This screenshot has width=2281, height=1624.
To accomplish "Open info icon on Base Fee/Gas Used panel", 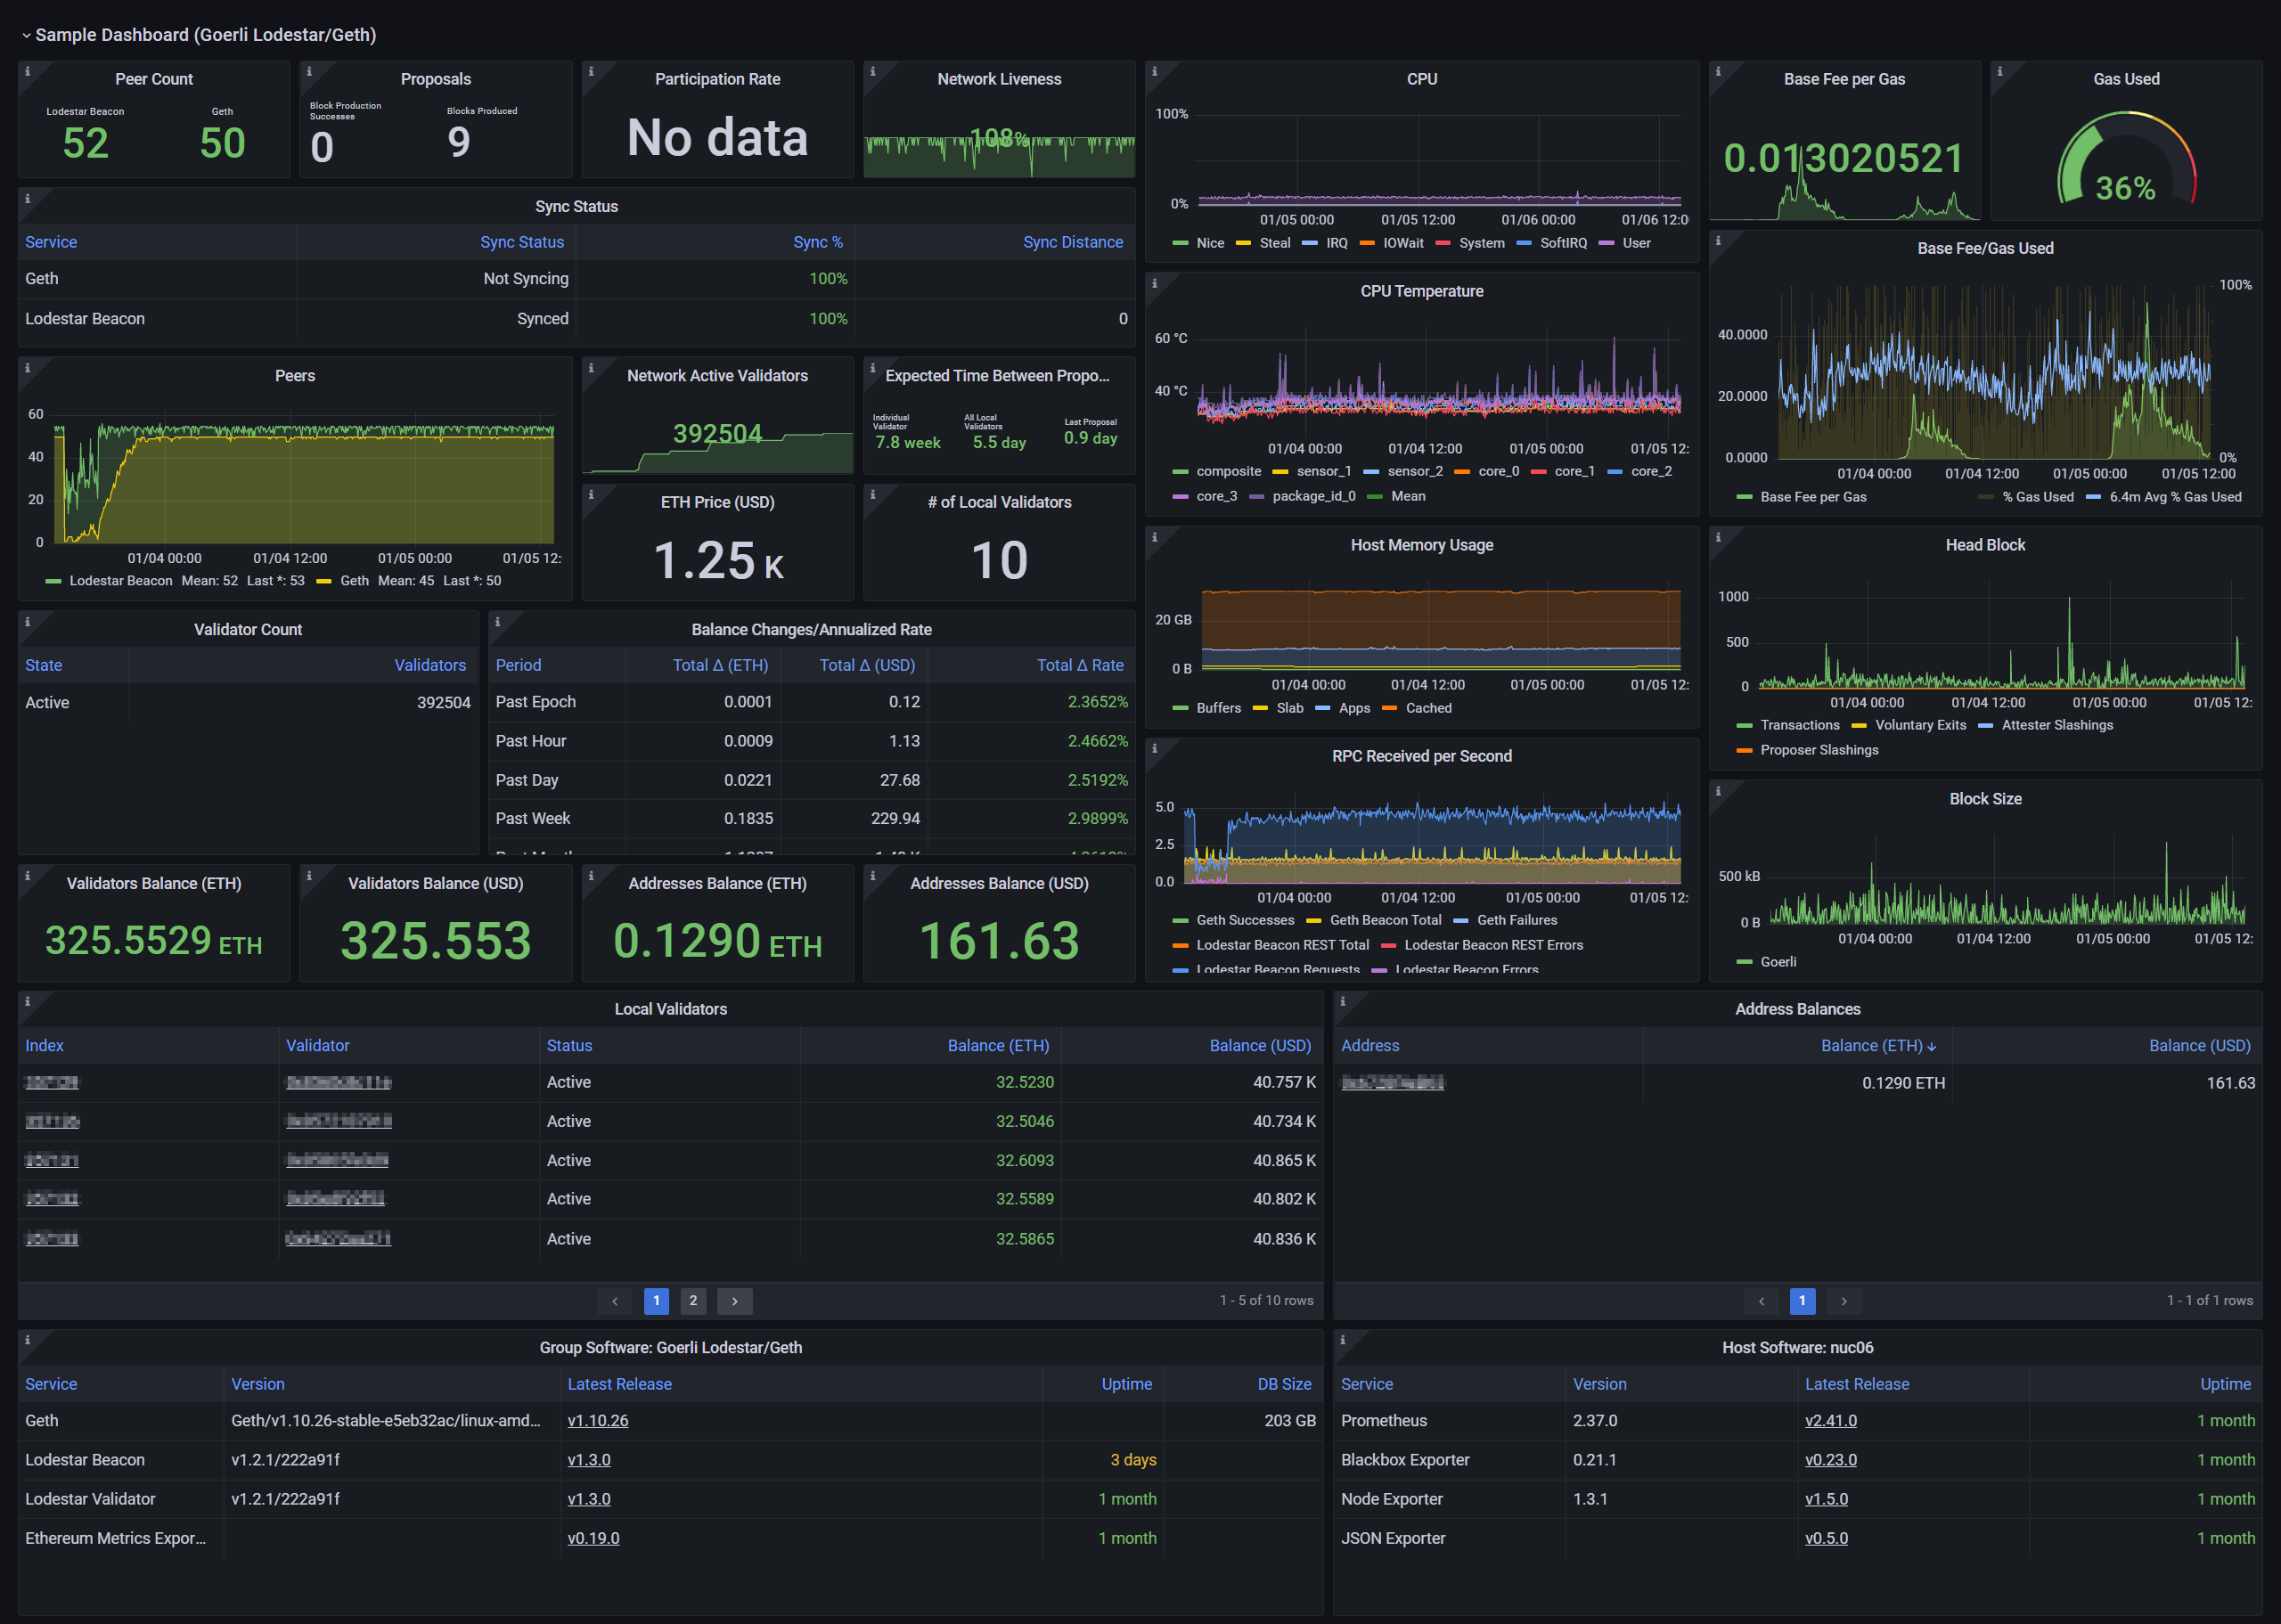I will click(x=1718, y=241).
